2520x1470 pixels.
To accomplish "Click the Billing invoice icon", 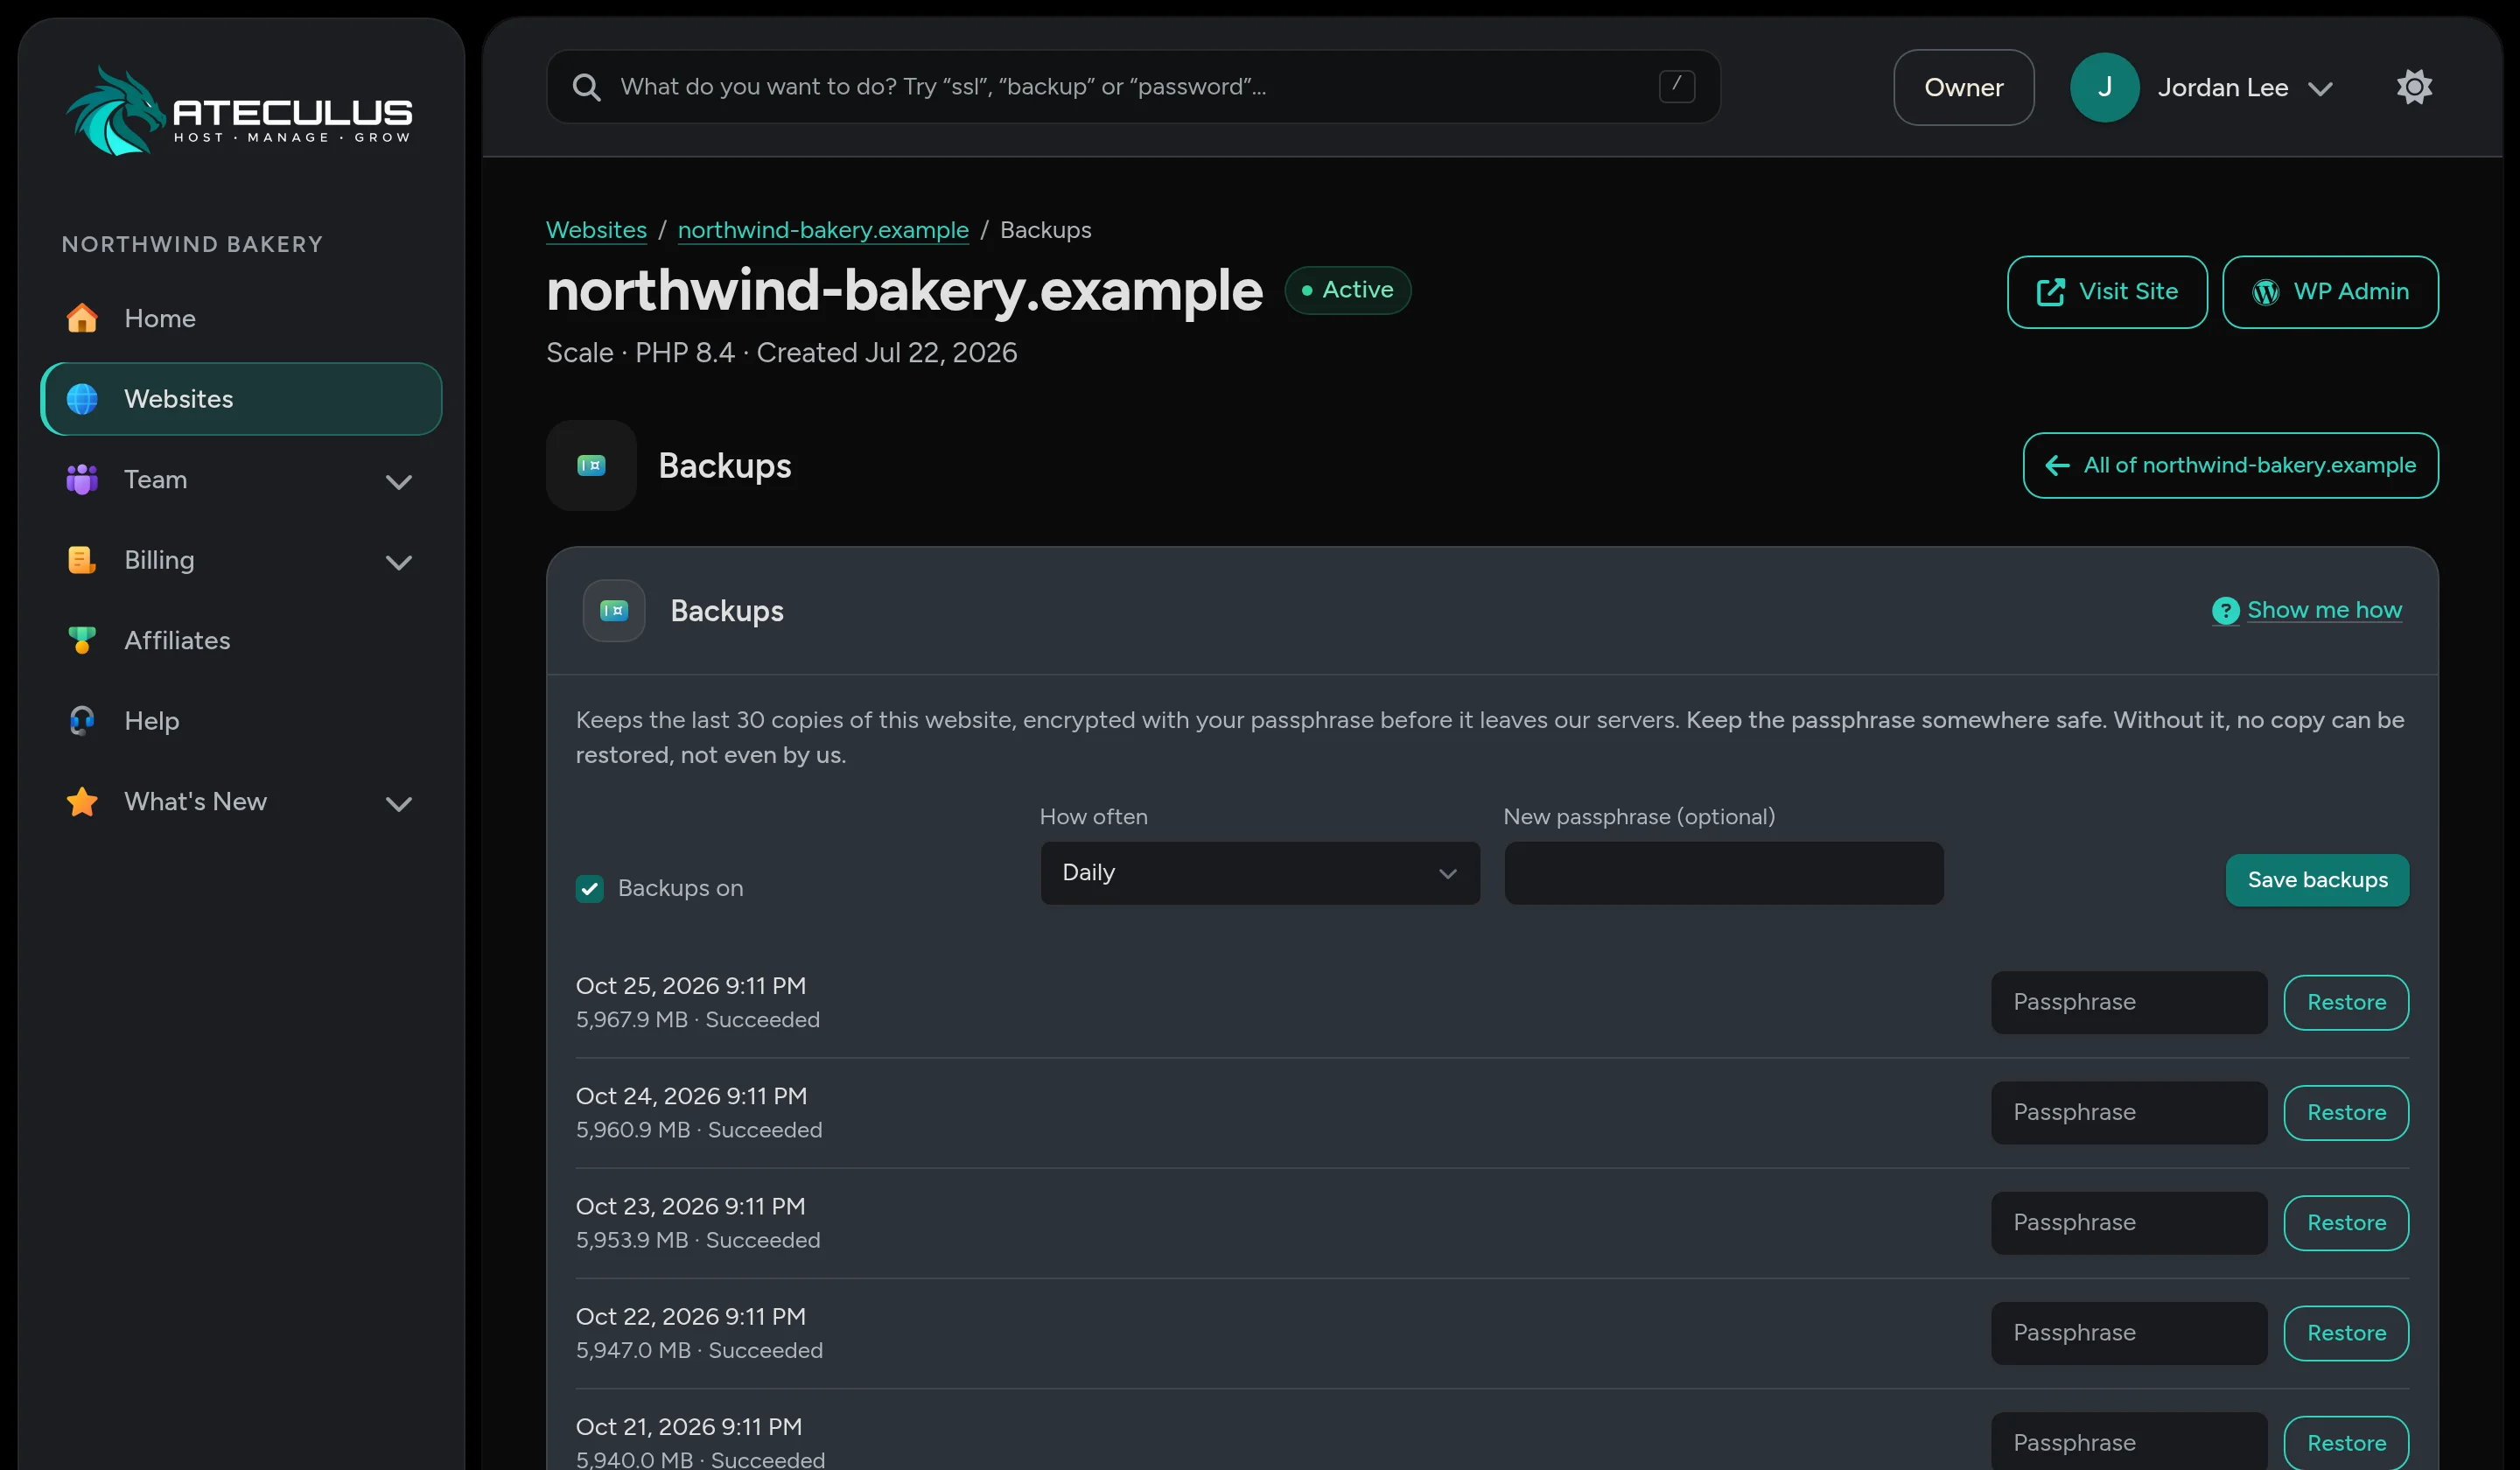I will point(82,560).
